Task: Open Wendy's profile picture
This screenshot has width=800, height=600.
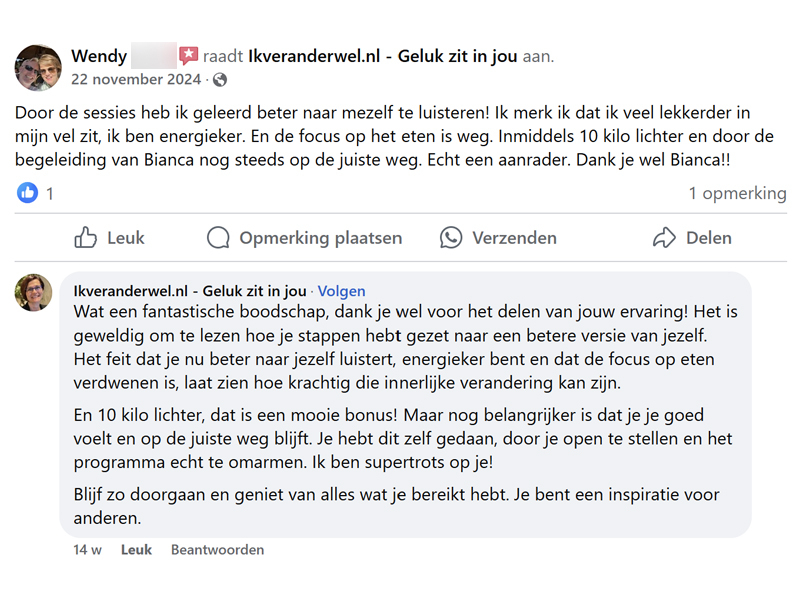Action: point(38,67)
